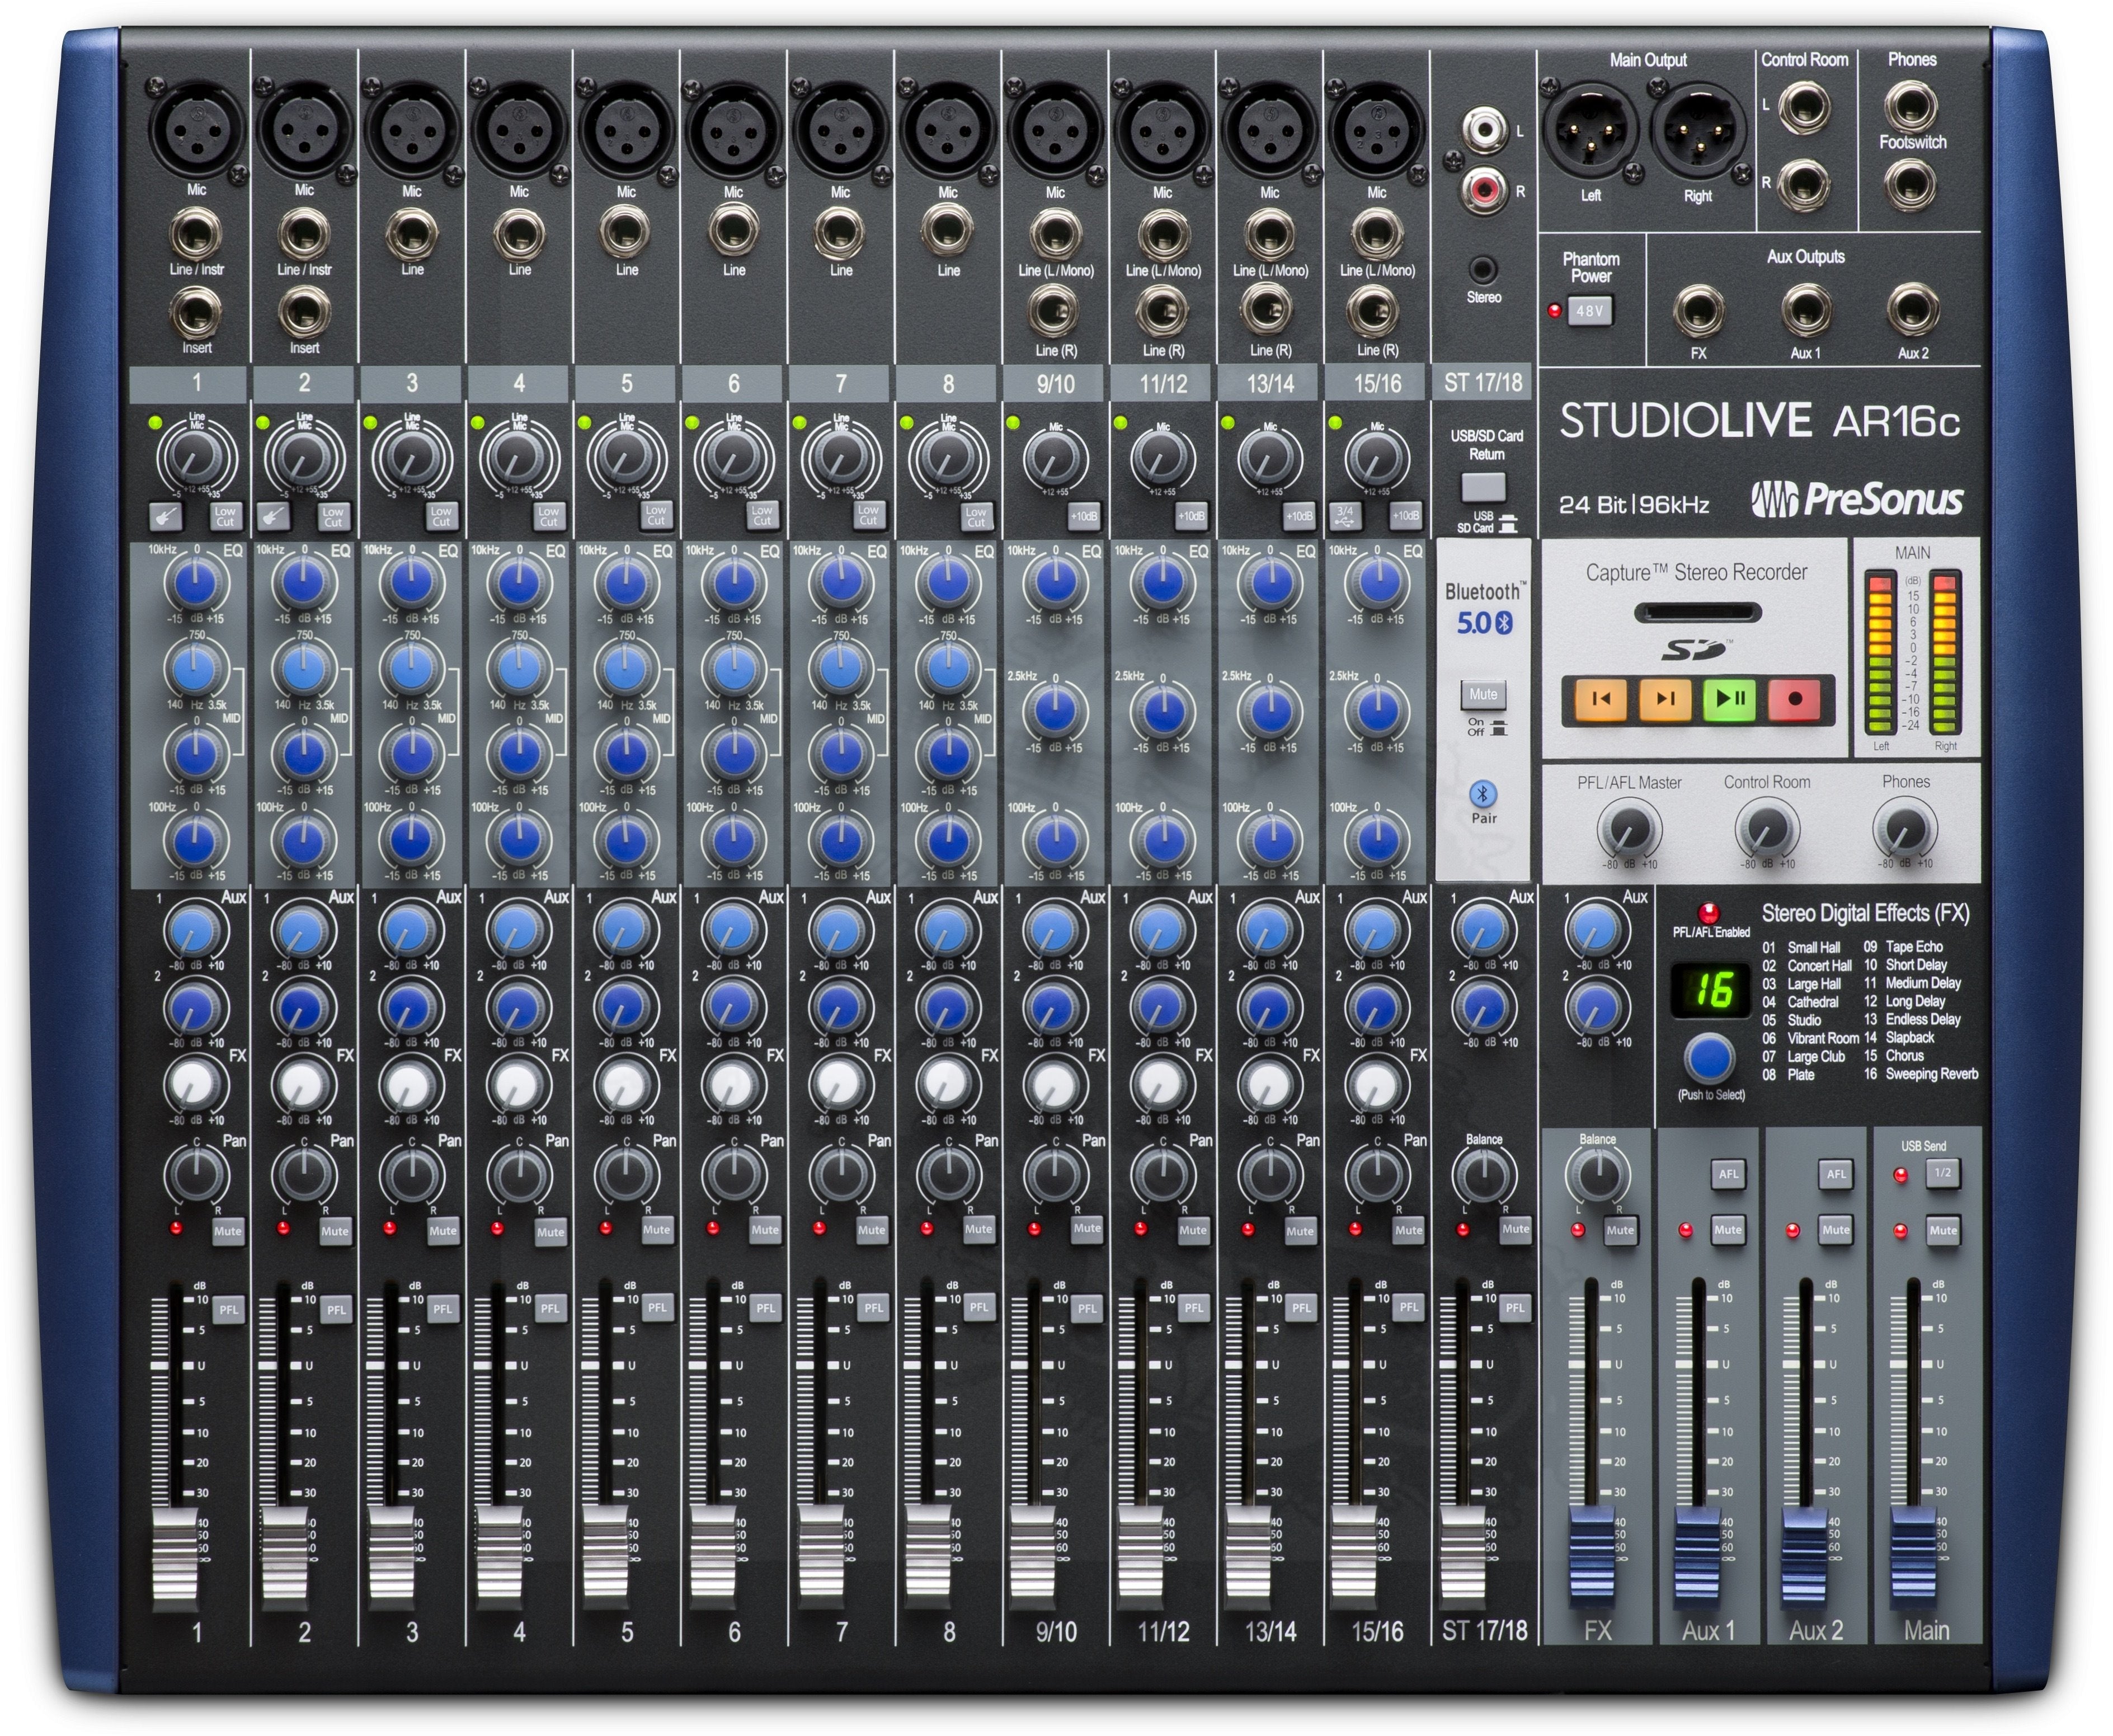Toggle the USB/SD Card Return switch
2113x1736 pixels.
pyautogui.click(x=1483, y=487)
